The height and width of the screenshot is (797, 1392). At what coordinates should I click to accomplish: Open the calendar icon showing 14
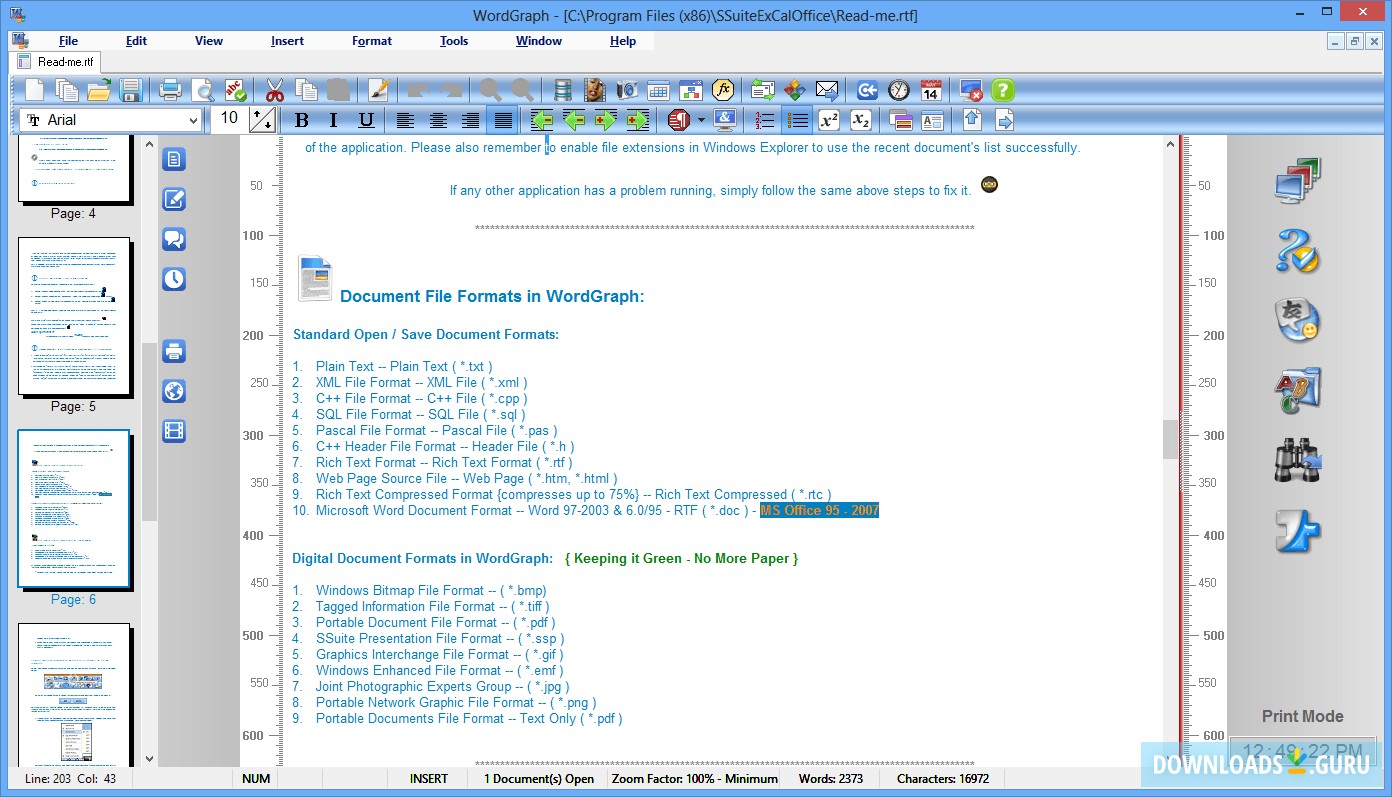point(931,89)
